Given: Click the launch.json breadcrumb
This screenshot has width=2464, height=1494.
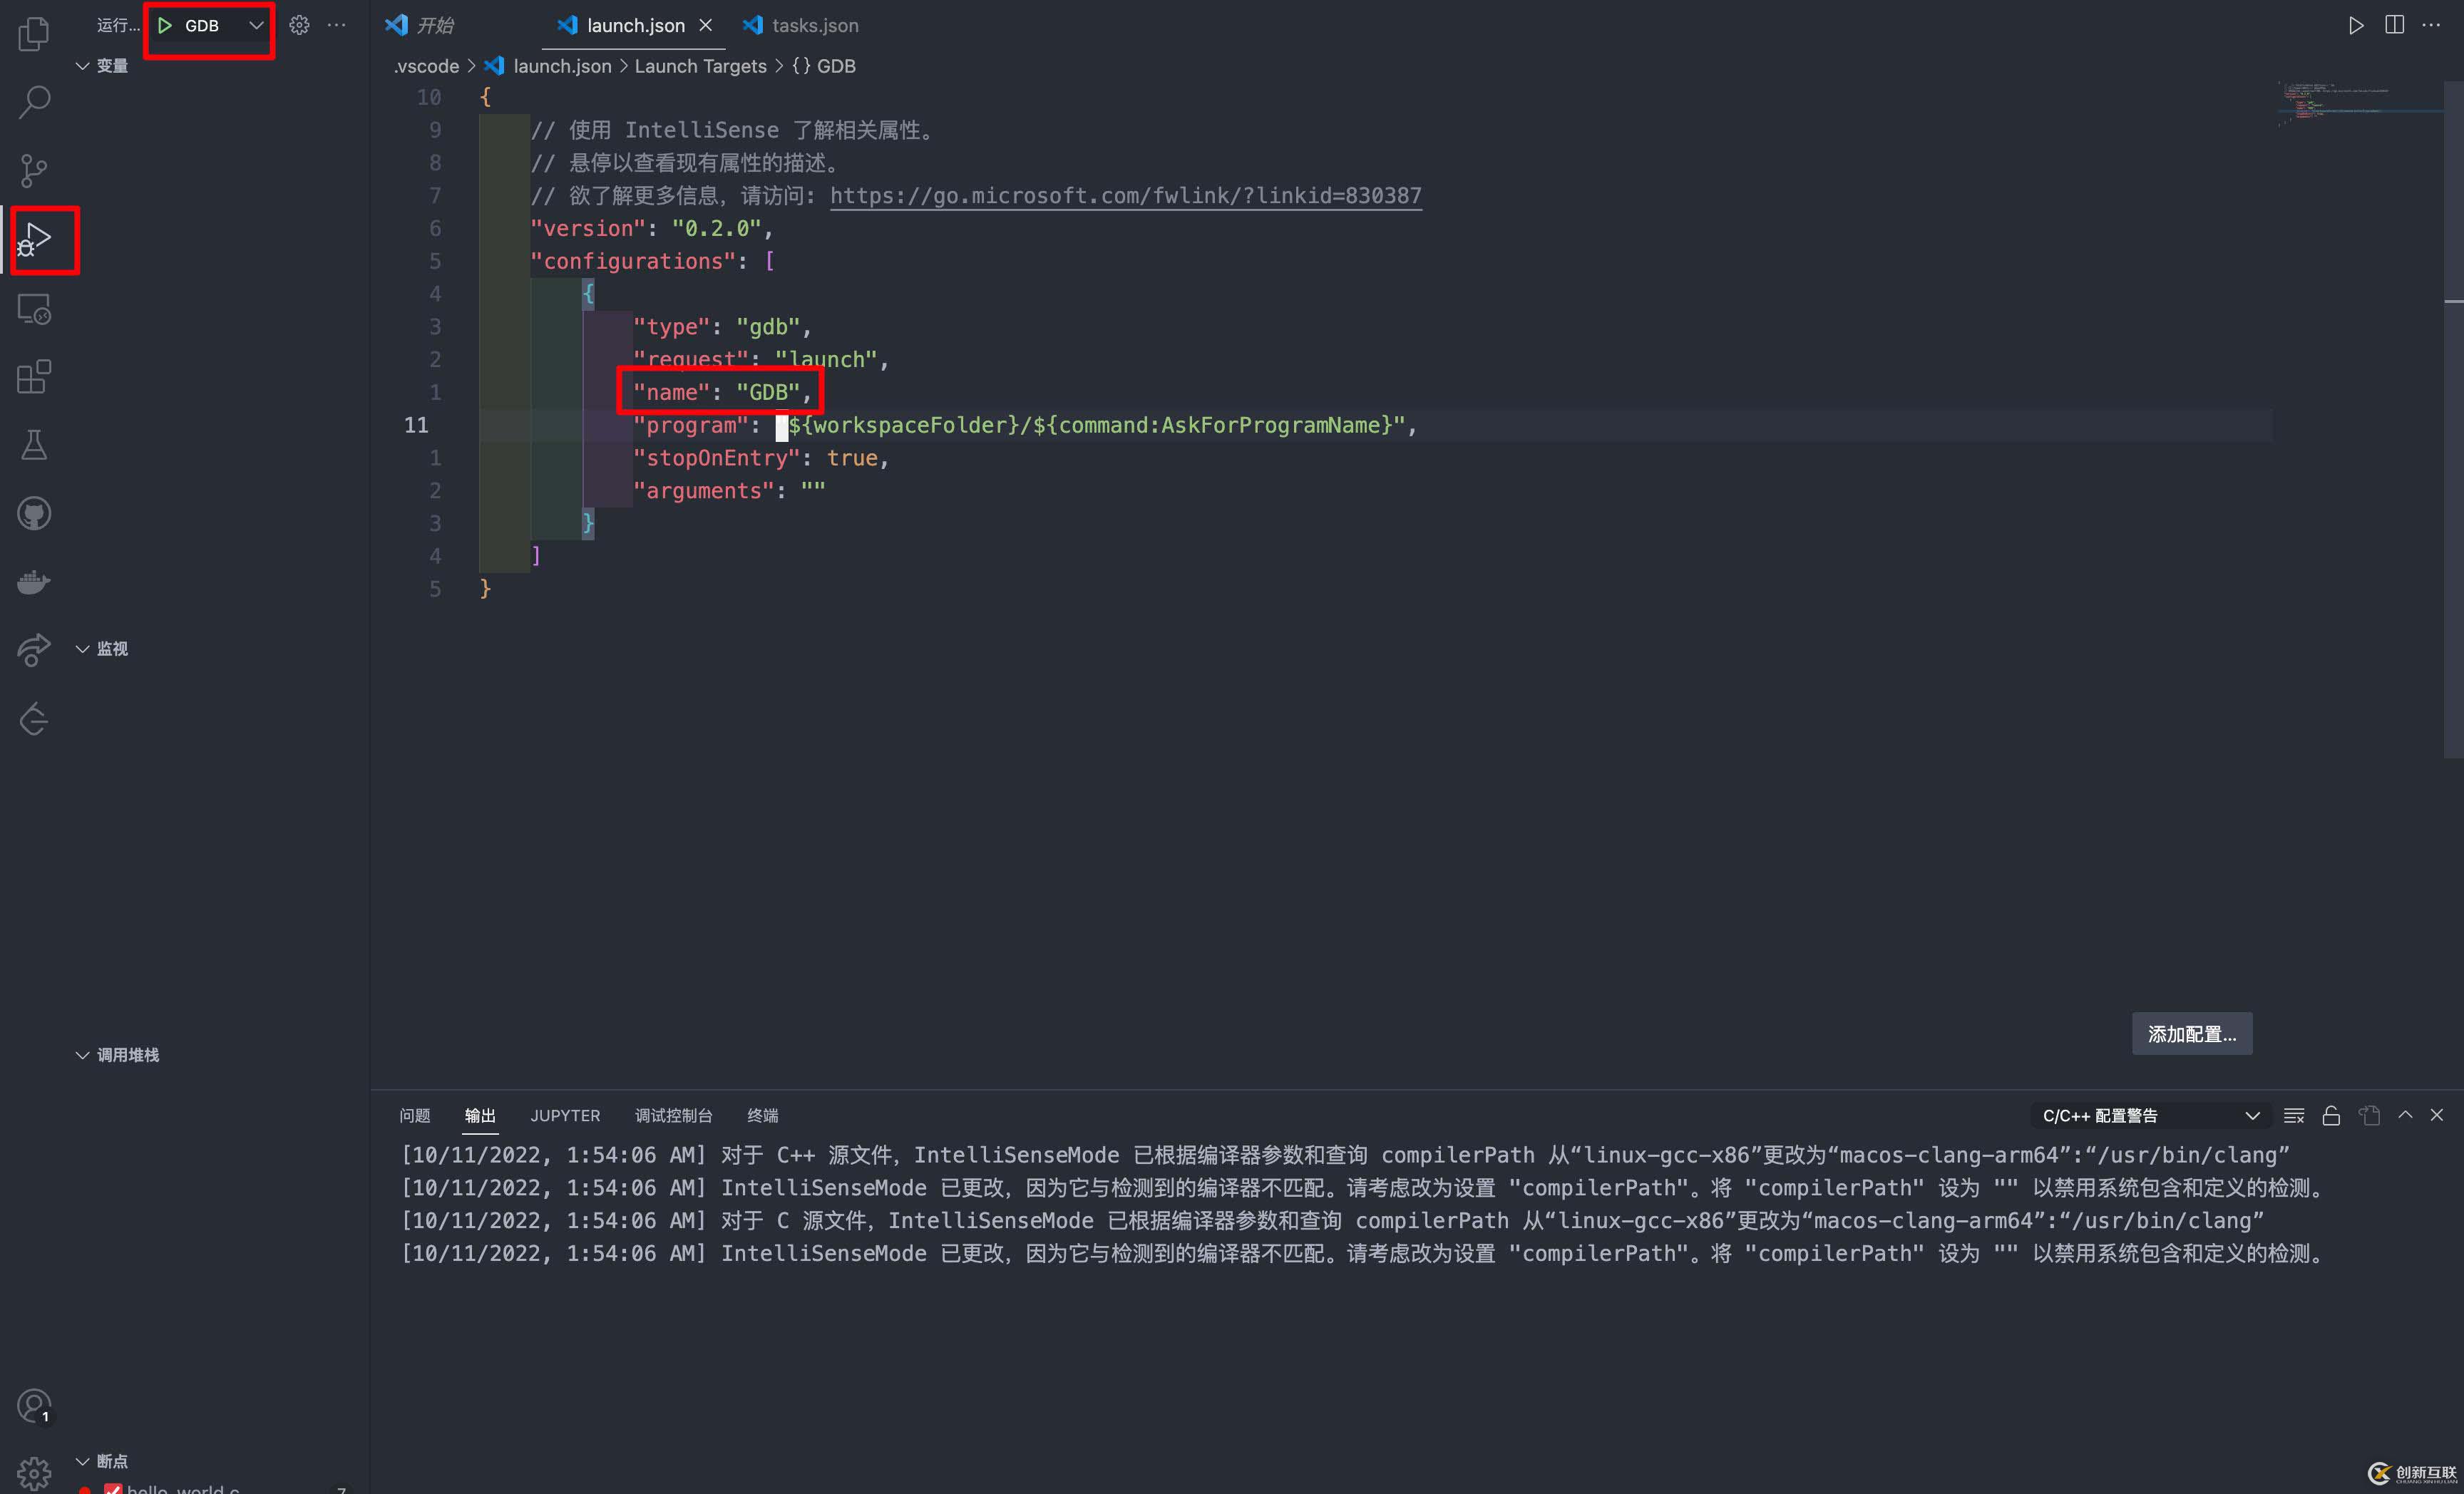Looking at the screenshot, I should point(561,66).
